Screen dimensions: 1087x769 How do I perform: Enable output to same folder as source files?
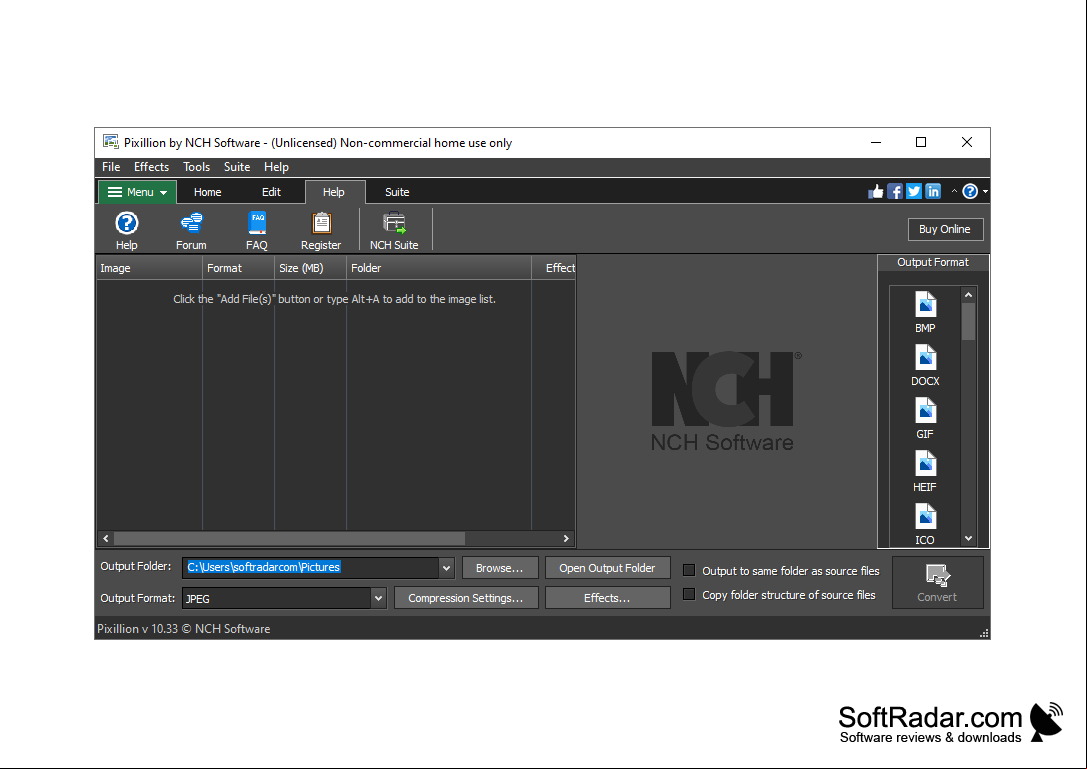point(689,570)
